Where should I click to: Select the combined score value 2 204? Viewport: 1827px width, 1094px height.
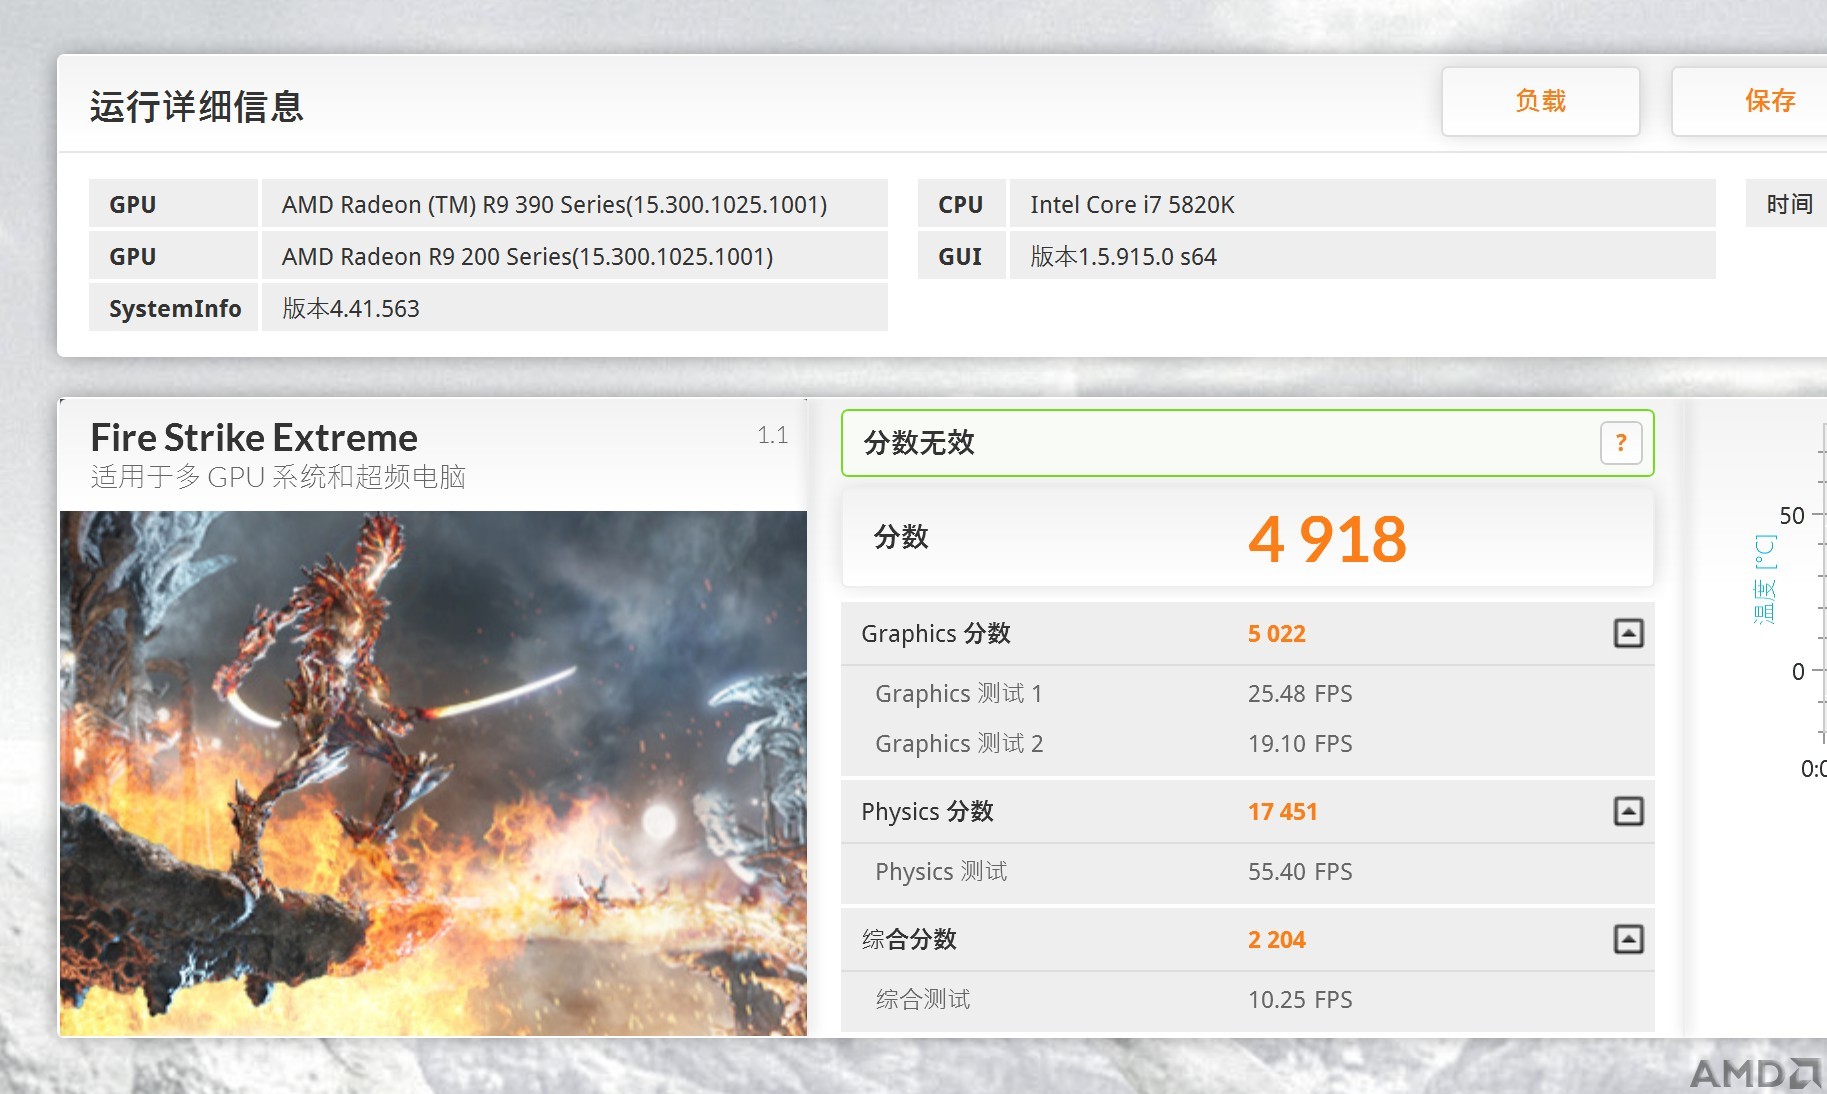click(x=1277, y=940)
